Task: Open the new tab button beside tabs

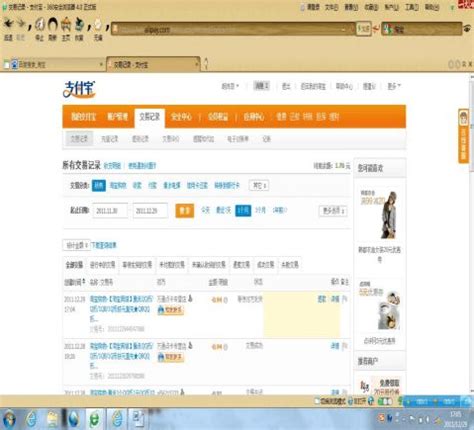Action: click(x=206, y=63)
